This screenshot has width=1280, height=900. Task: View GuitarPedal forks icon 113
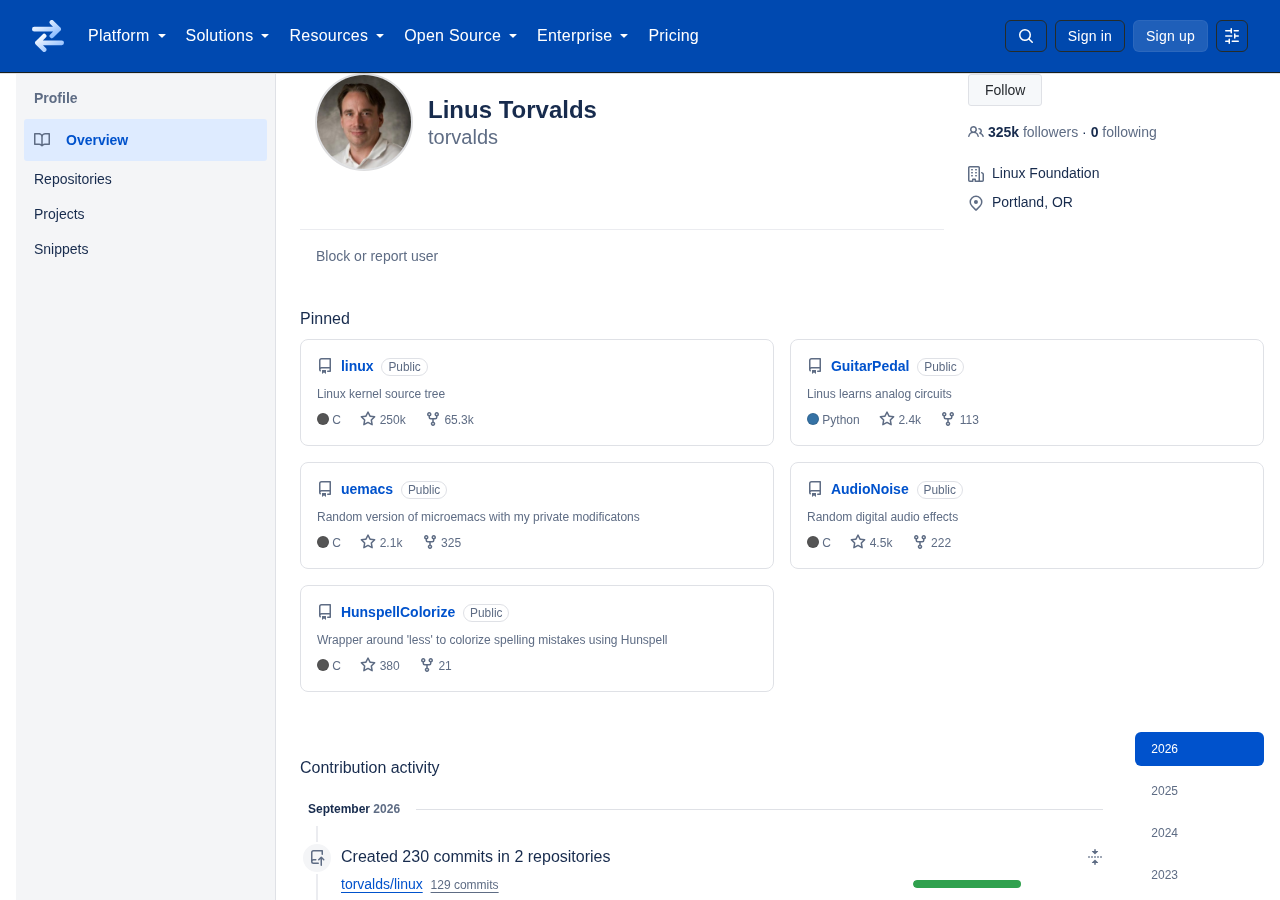pos(948,419)
